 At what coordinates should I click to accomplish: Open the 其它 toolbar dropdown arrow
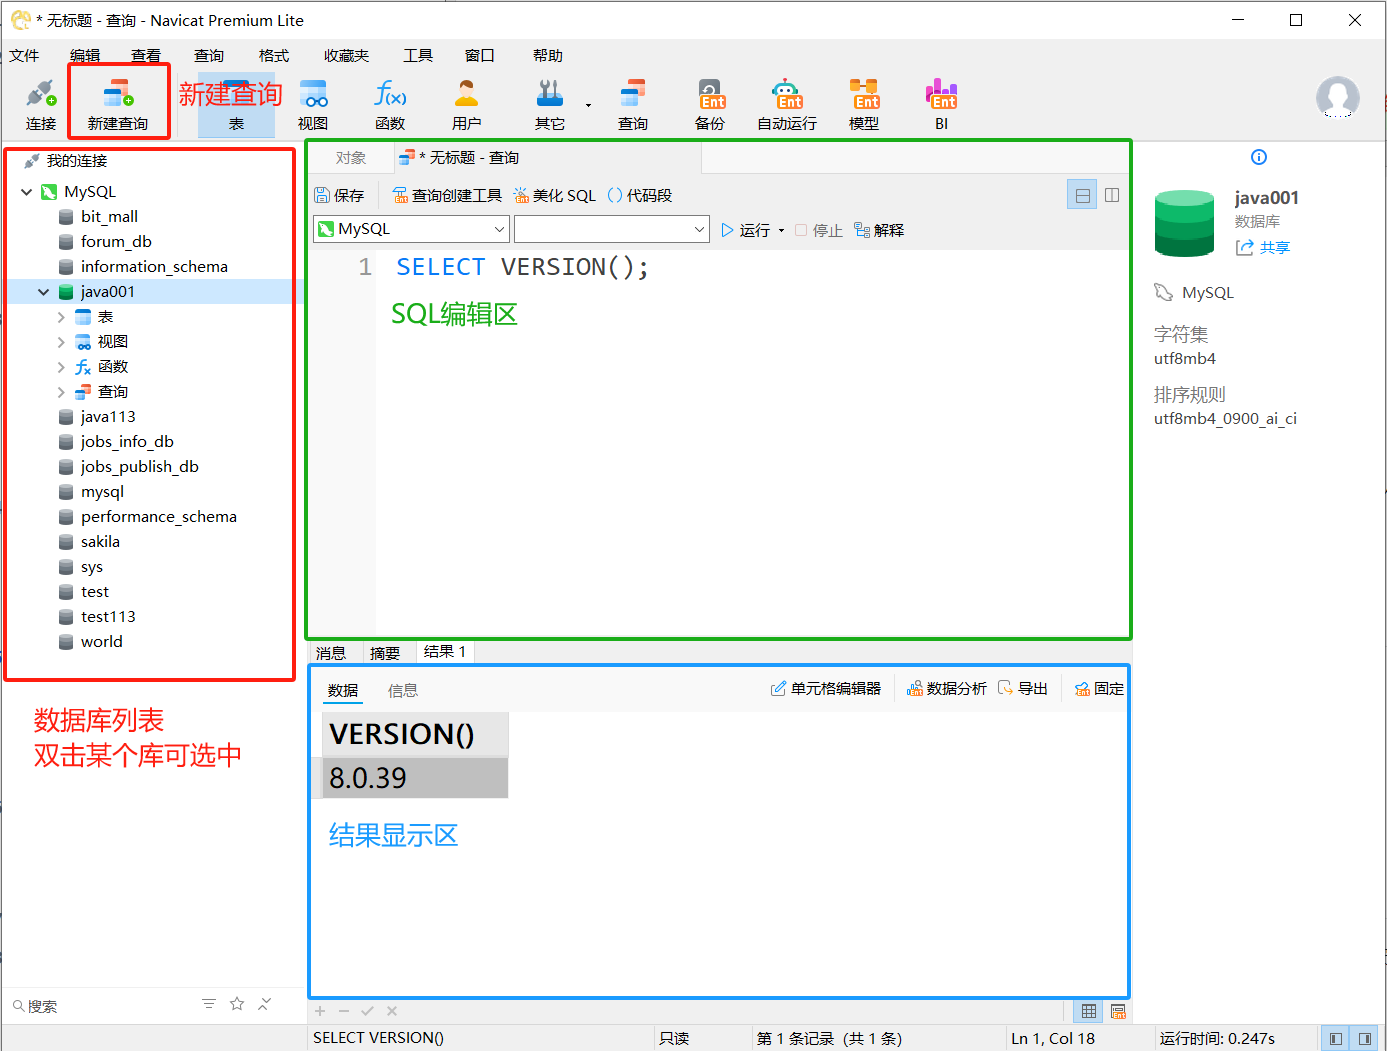click(x=588, y=105)
